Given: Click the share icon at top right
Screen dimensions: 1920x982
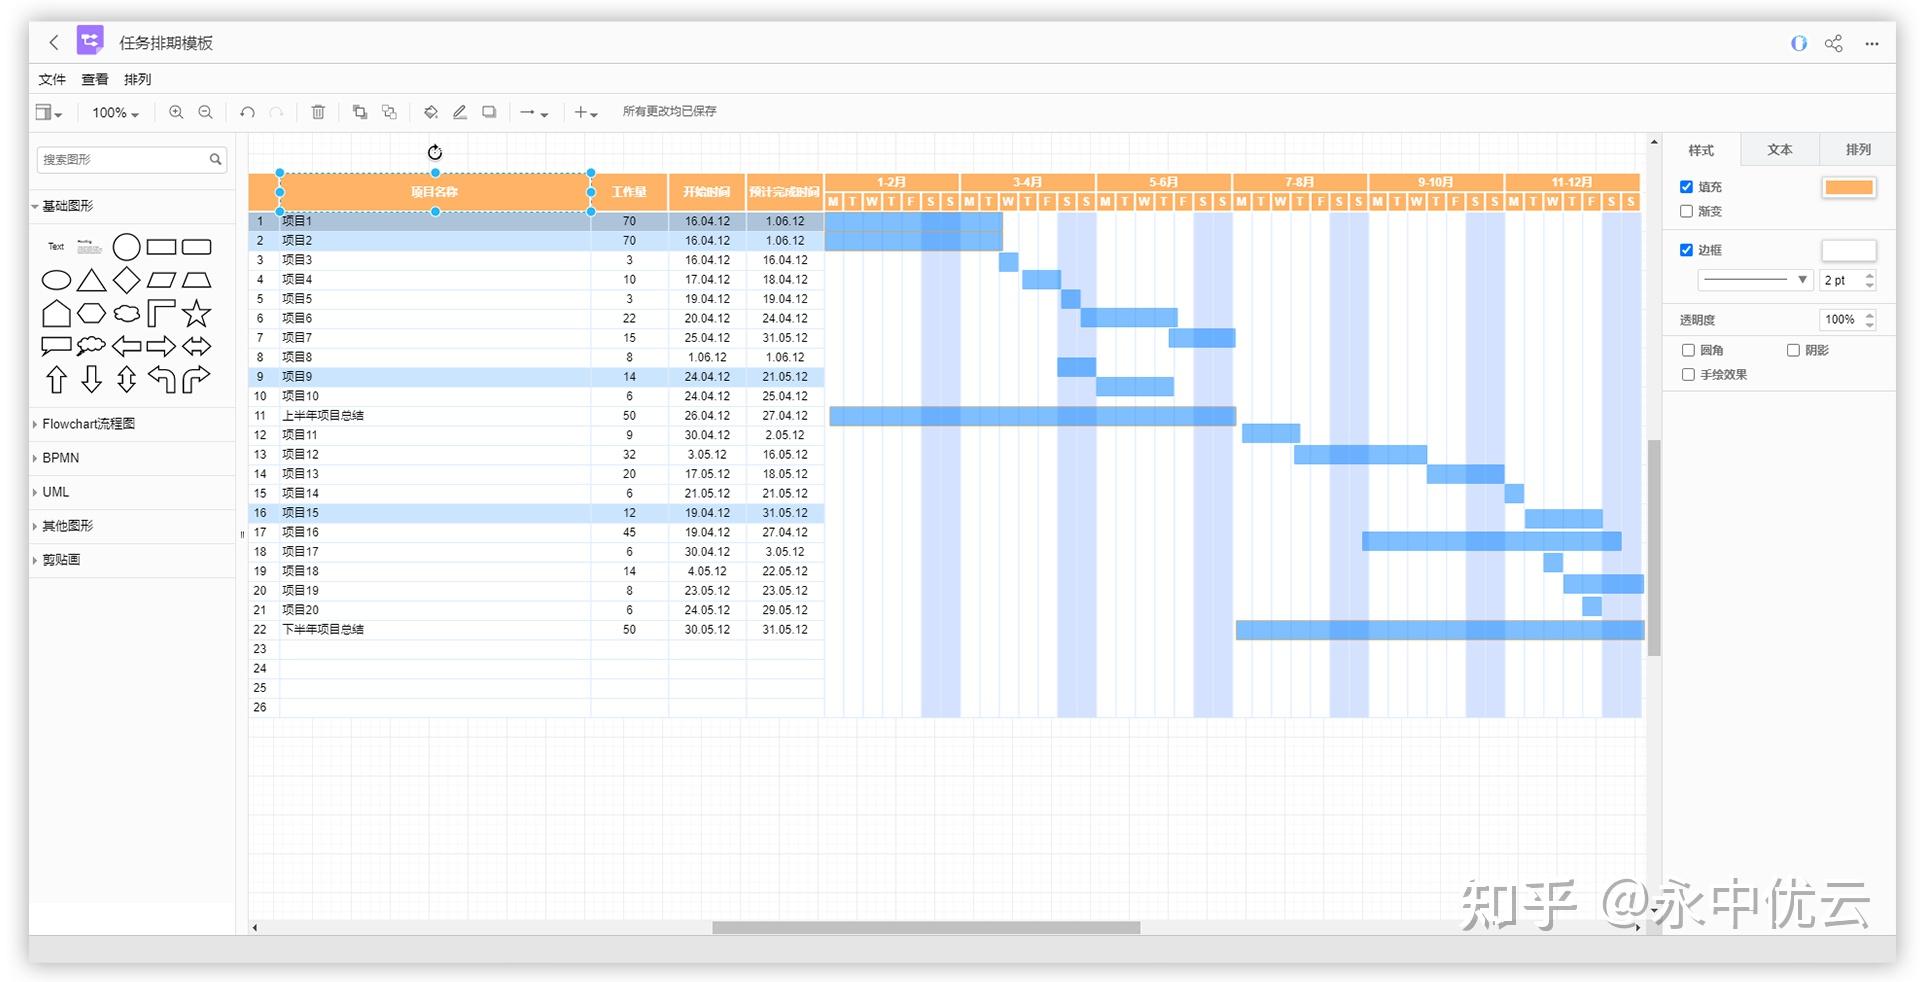Looking at the screenshot, I should click(1833, 43).
